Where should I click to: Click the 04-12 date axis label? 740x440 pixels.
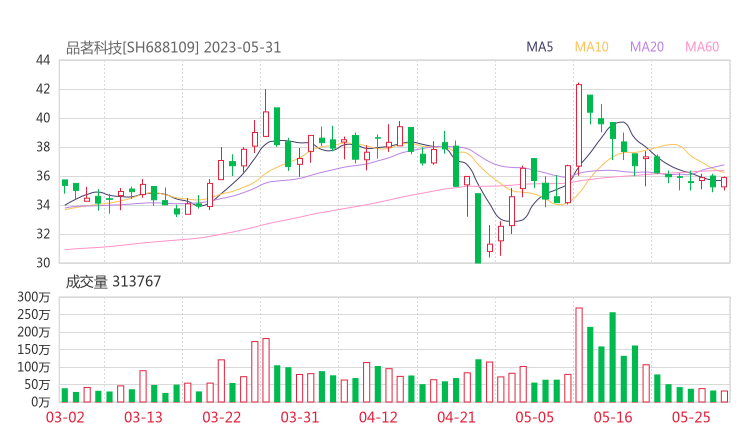click(x=378, y=417)
